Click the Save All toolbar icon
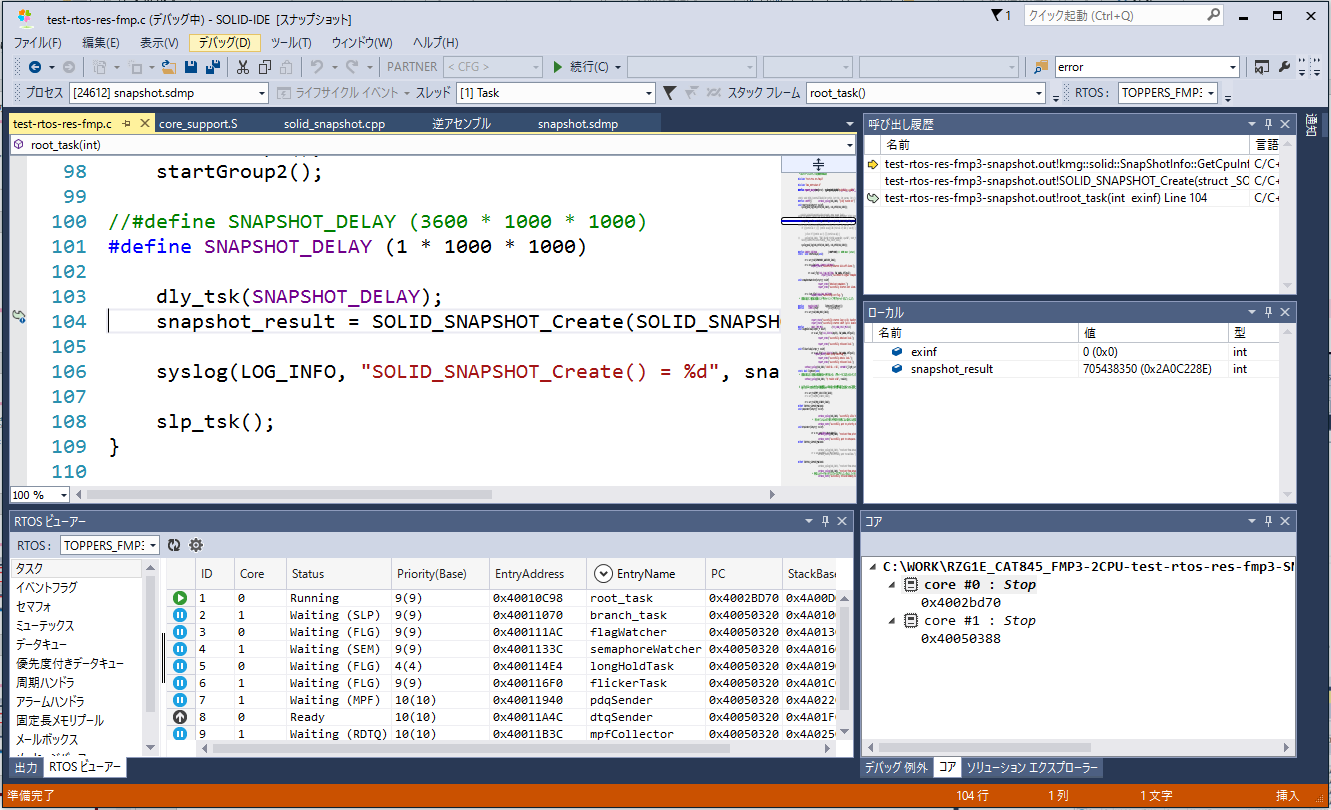The height and width of the screenshot is (810, 1331). pos(213,67)
